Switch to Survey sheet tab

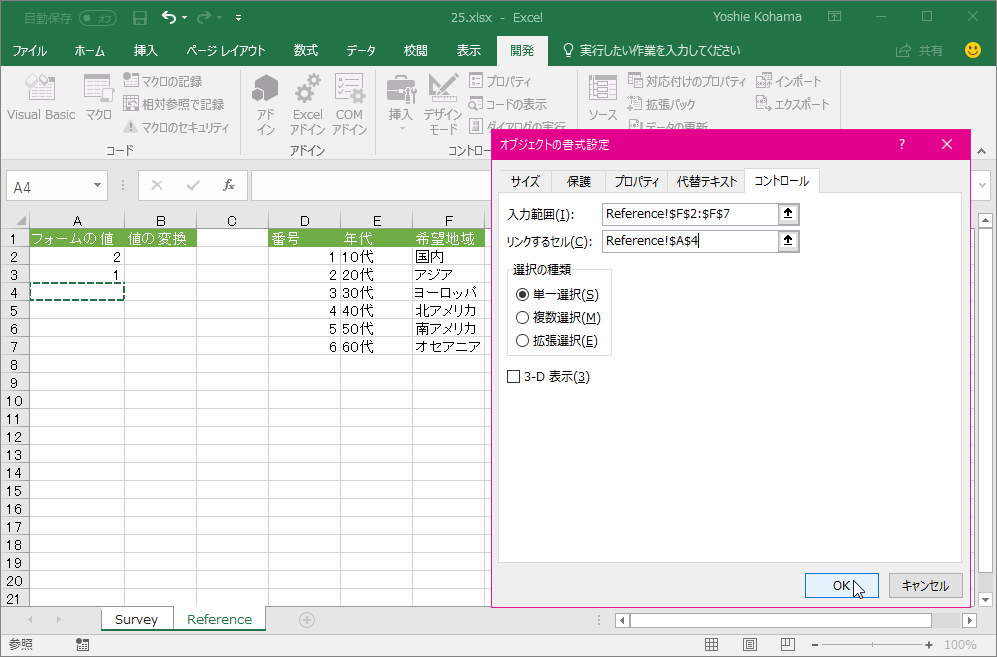point(136,619)
